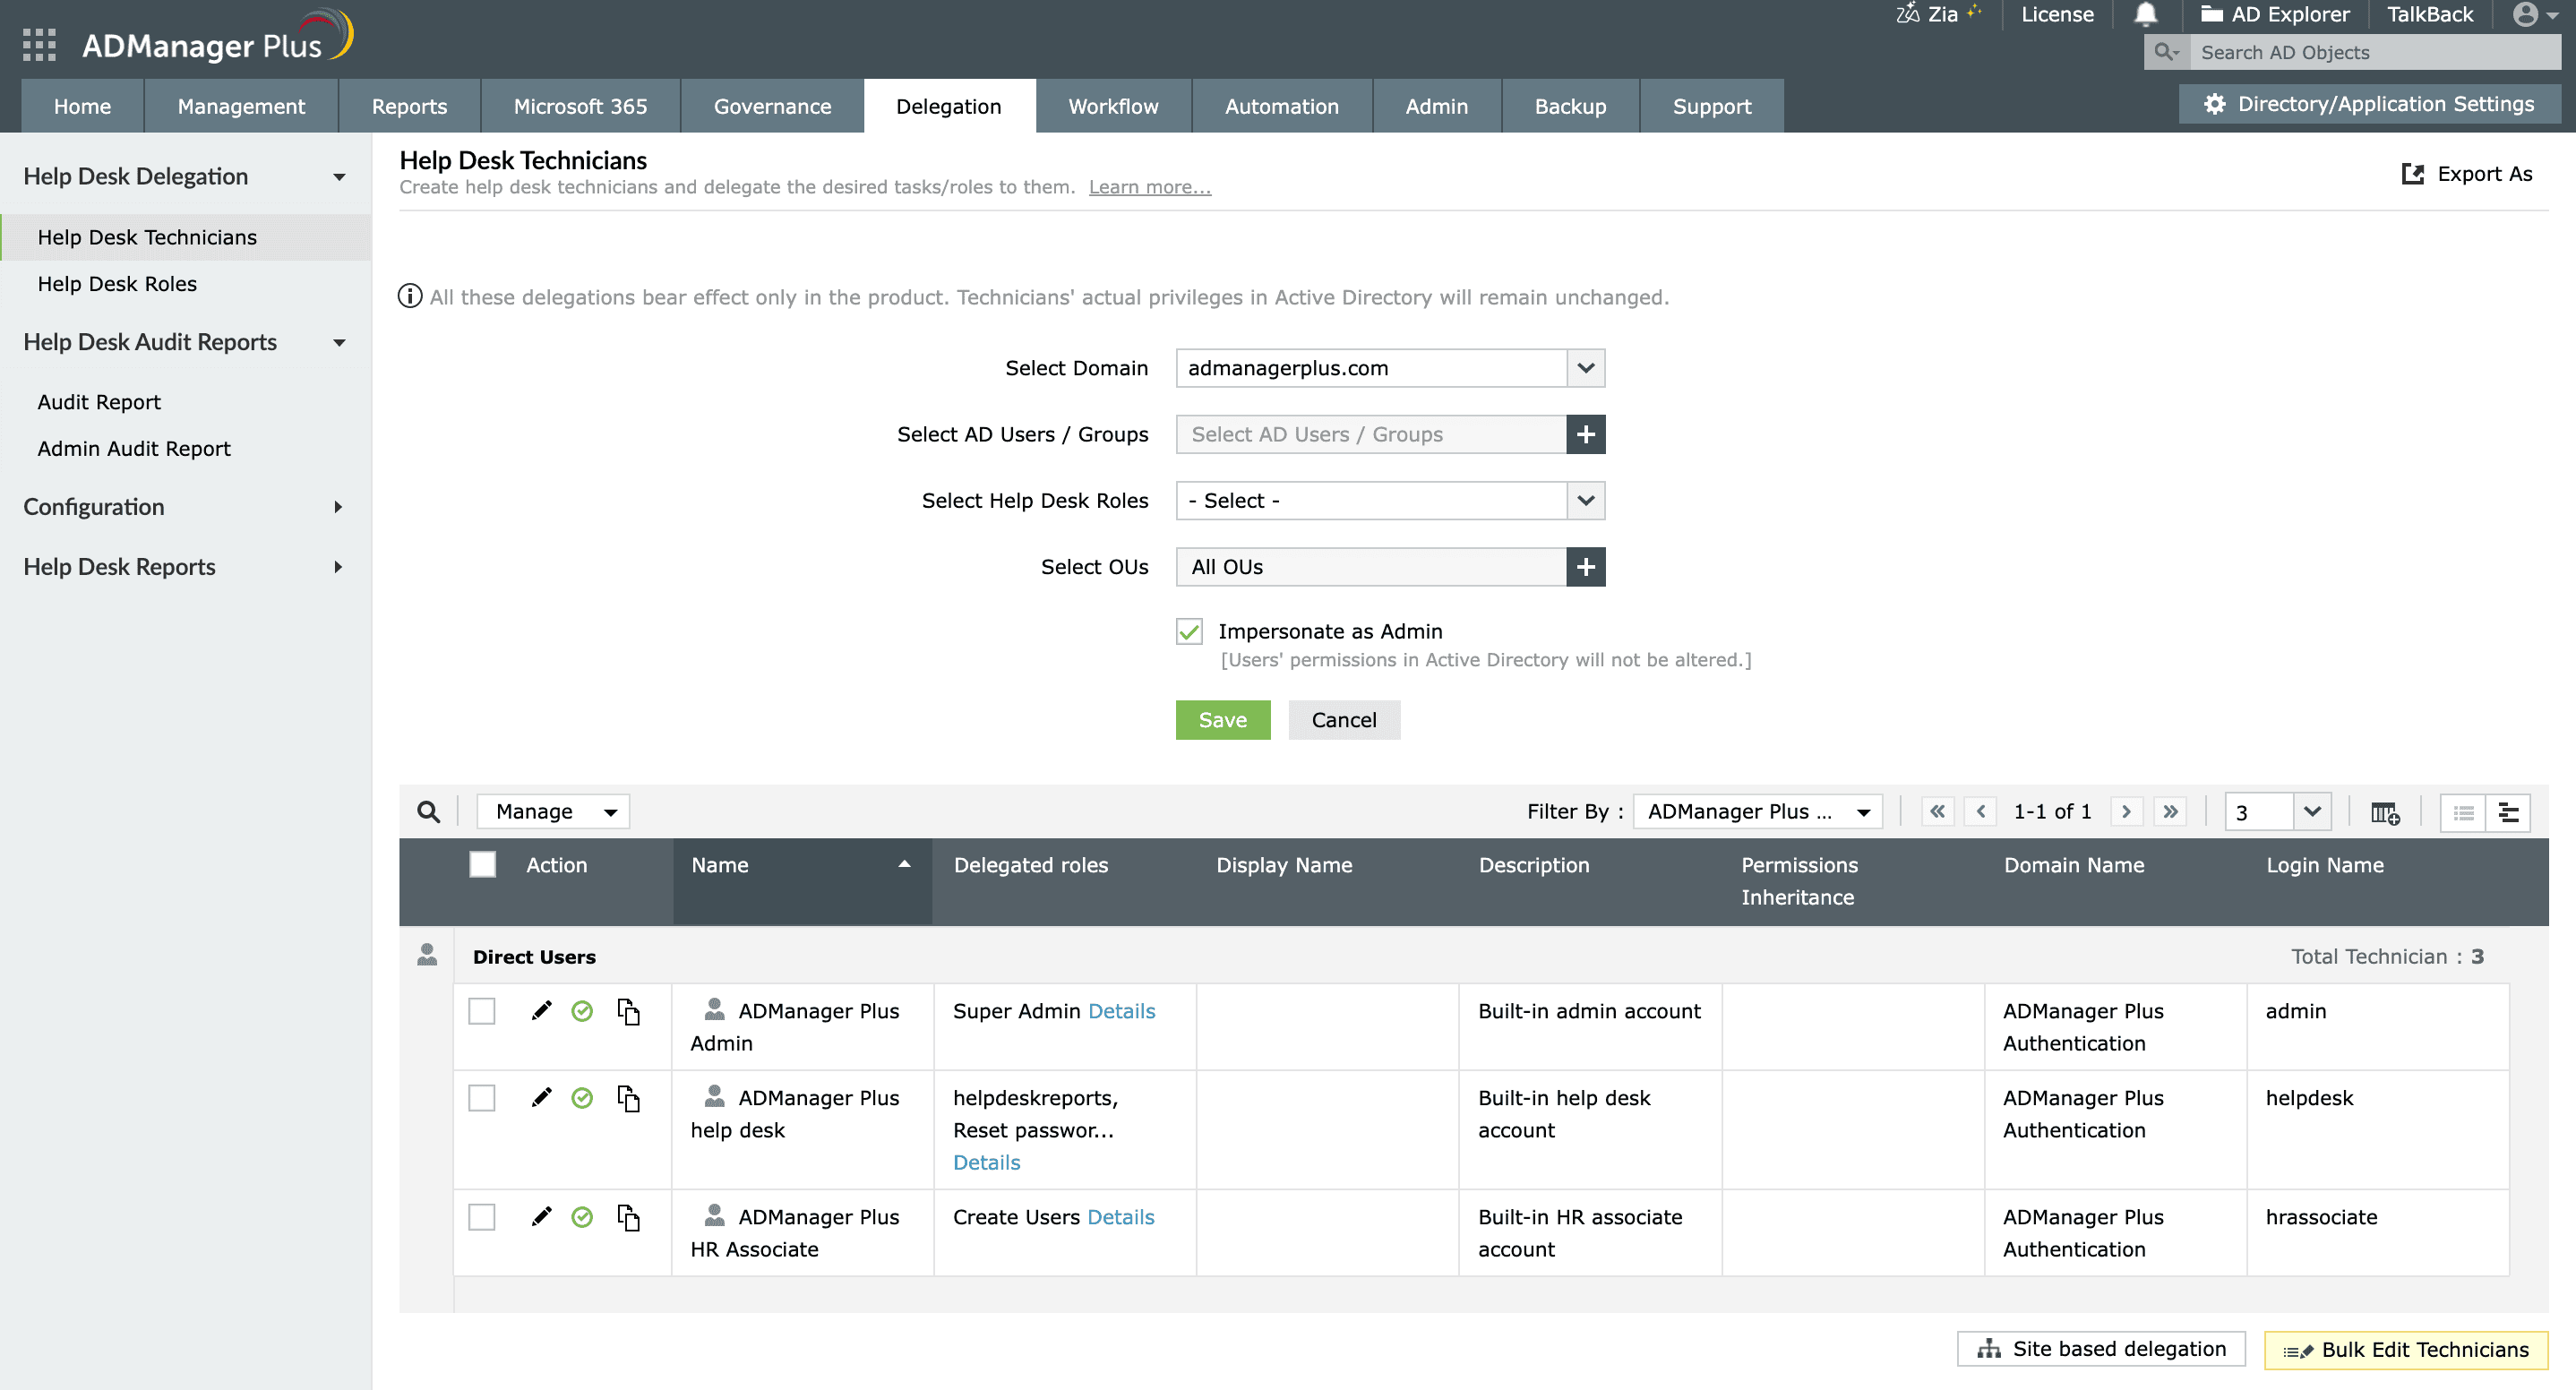The height and width of the screenshot is (1390, 2576).
Task: Click the search magnifier icon above technician table
Action: pyautogui.click(x=428, y=812)
